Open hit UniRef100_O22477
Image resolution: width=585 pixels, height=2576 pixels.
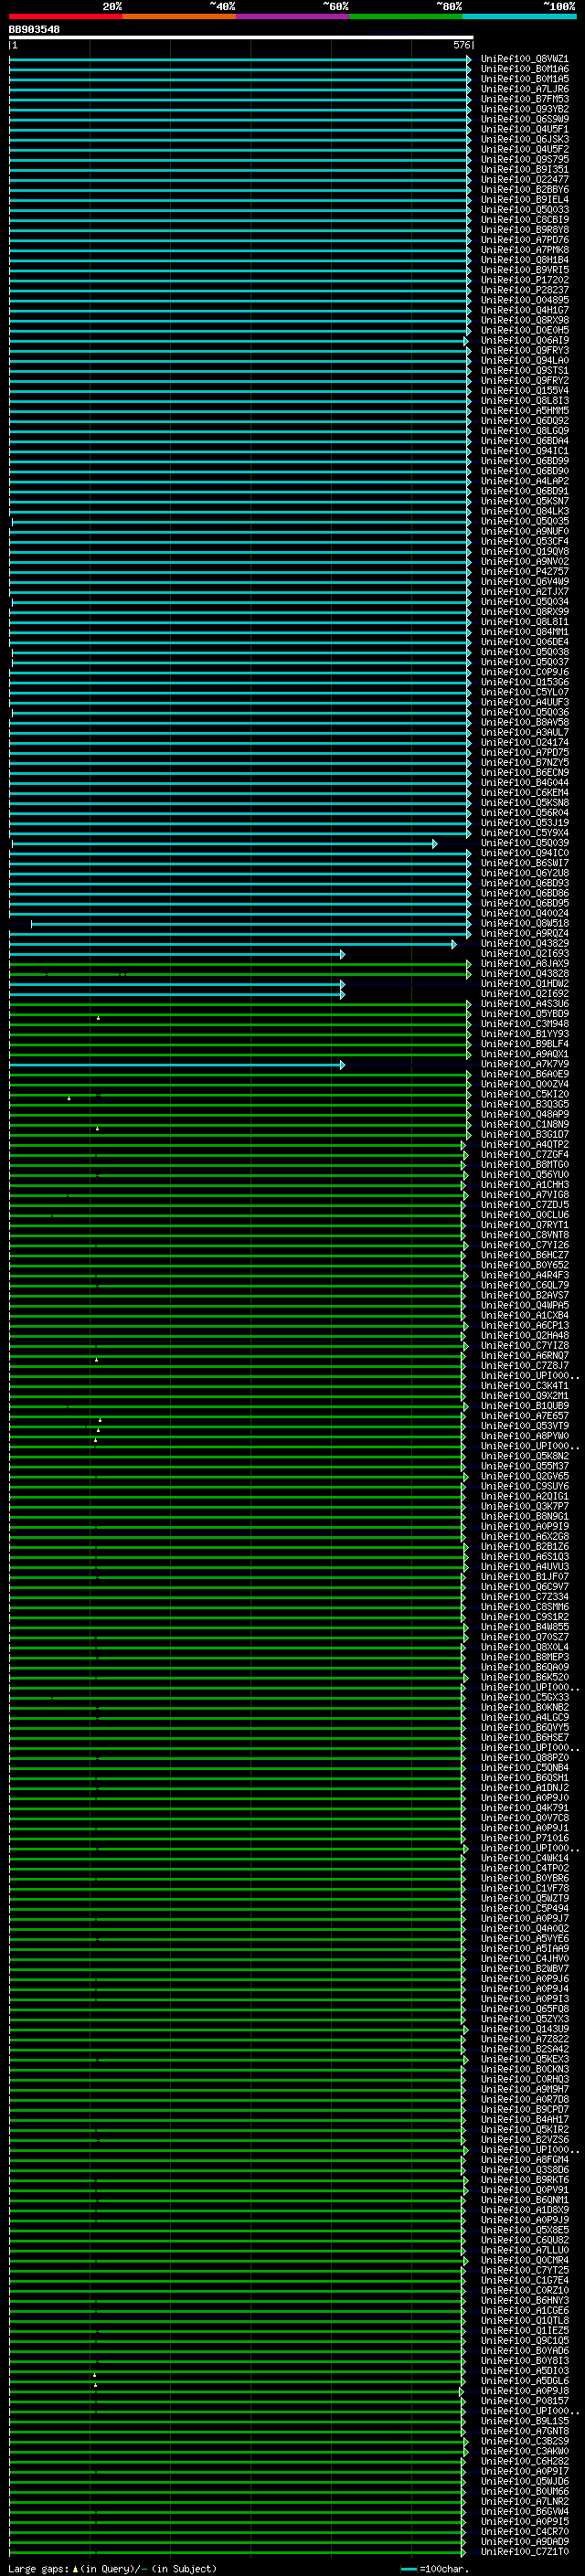click(524, 180)
